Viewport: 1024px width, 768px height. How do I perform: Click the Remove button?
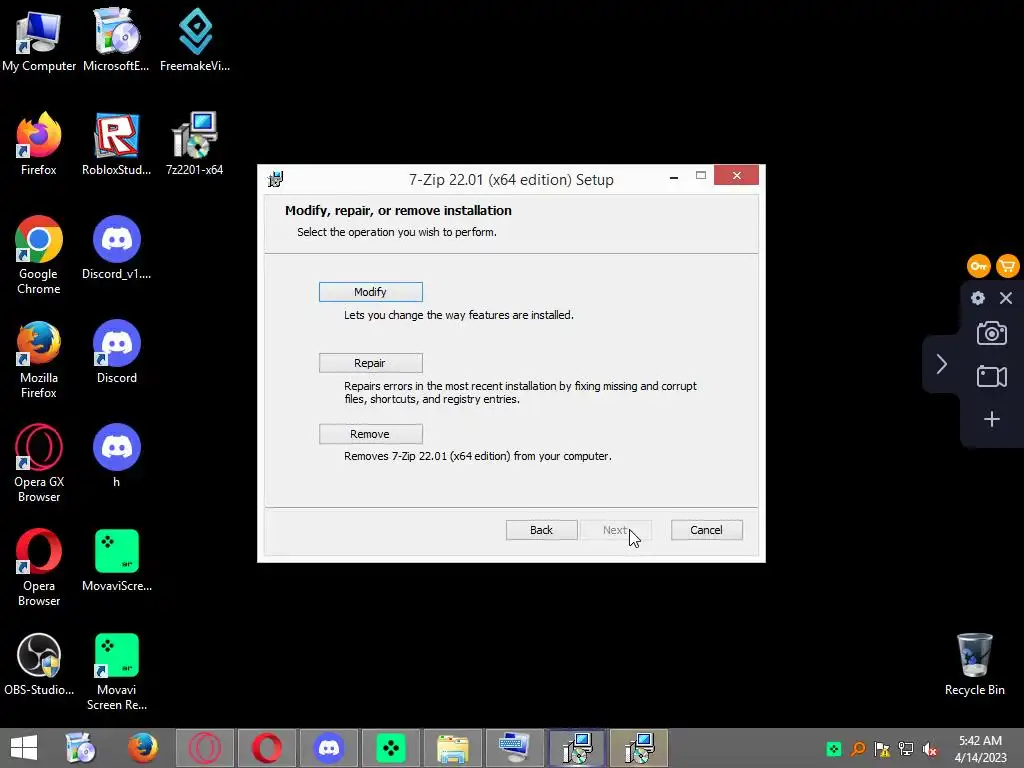pos(370,434)
